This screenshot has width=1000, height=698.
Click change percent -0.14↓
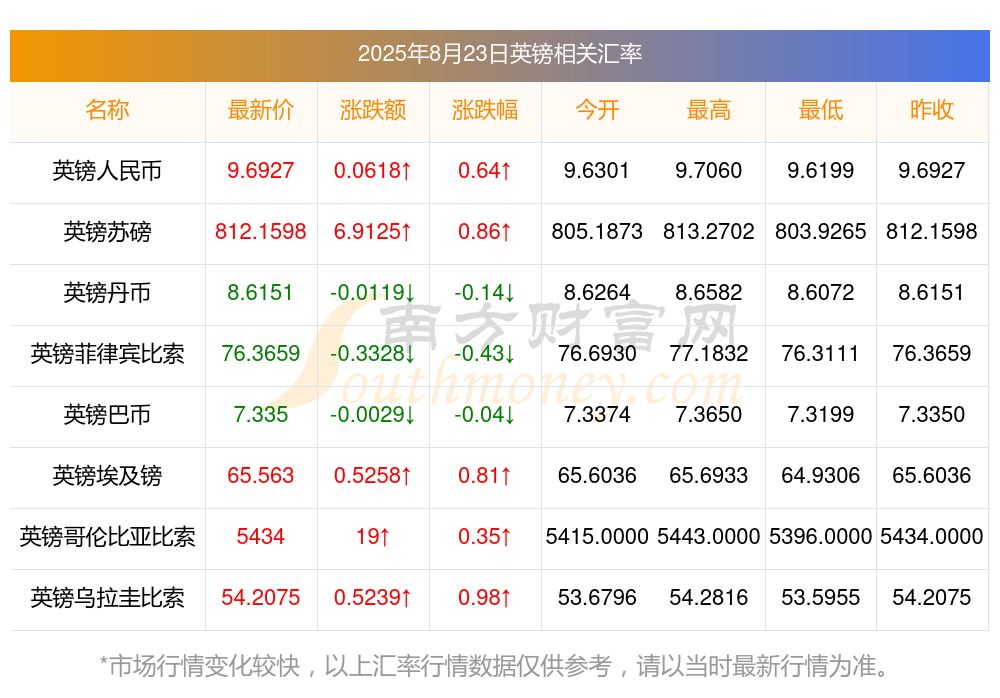click(485, 293)
